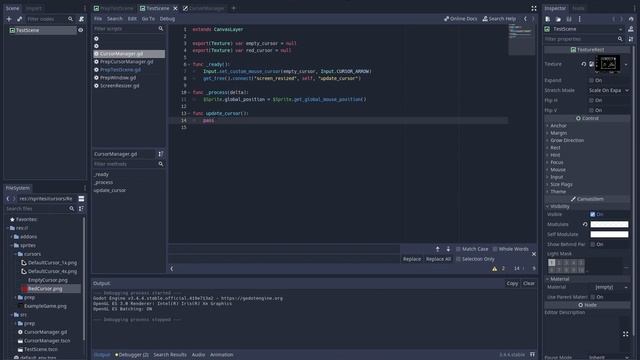
Task: Click the script warnings triangle icon
Action: (495, 269)
